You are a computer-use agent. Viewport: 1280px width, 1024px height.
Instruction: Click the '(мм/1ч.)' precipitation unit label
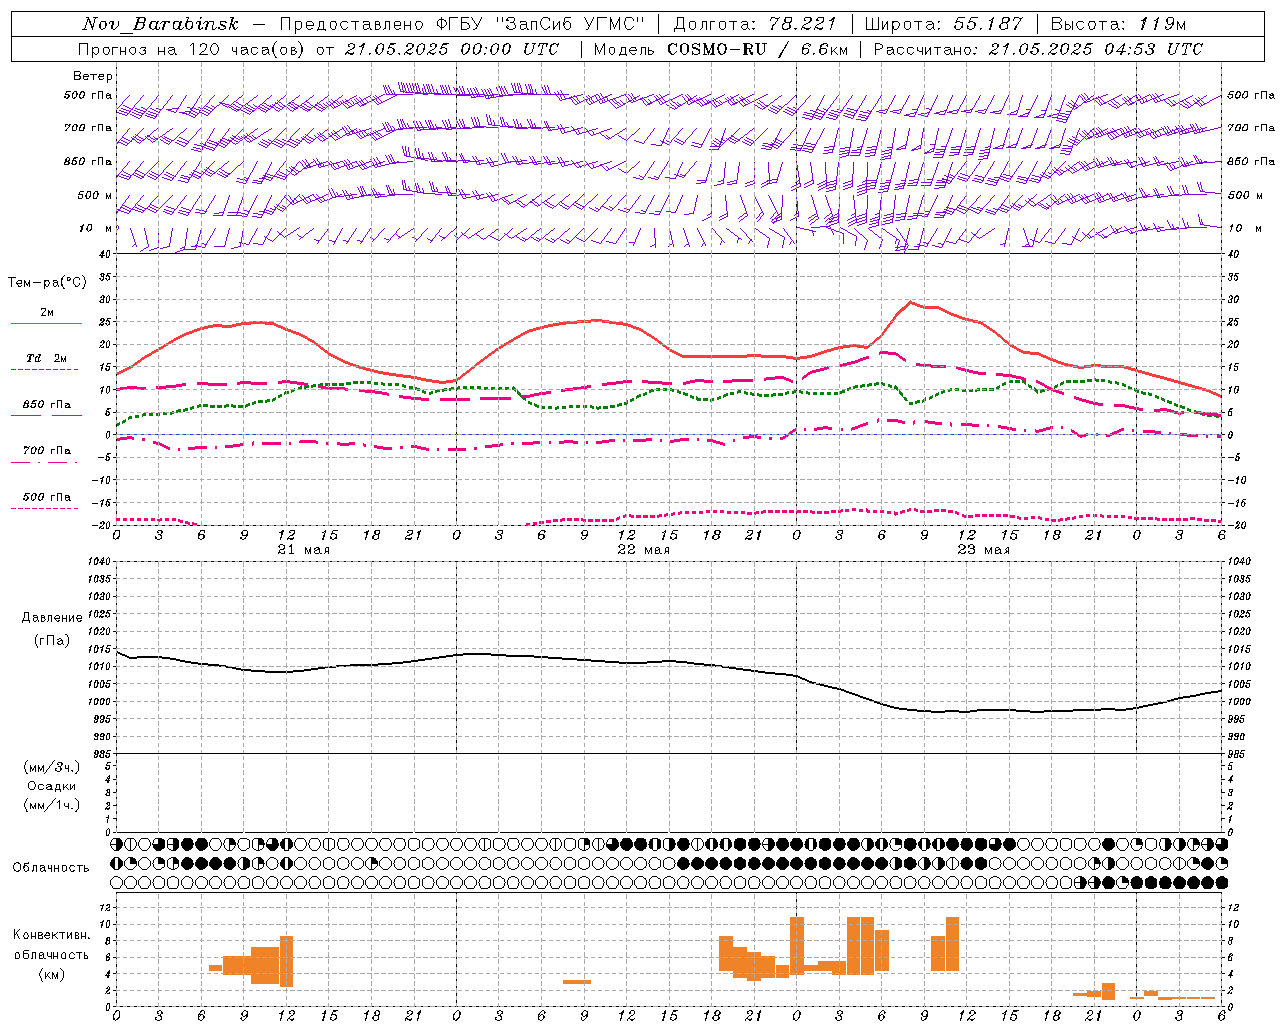(x=52, y=805)
